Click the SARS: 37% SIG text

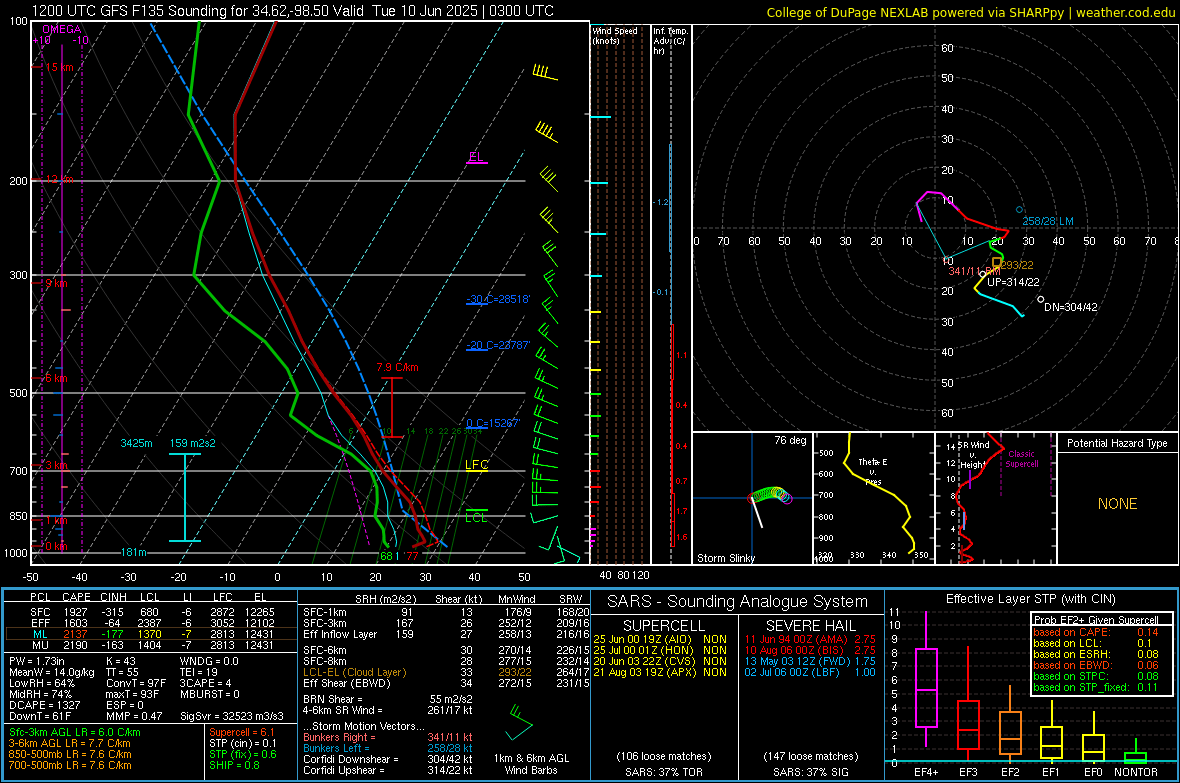click(810, 772)
